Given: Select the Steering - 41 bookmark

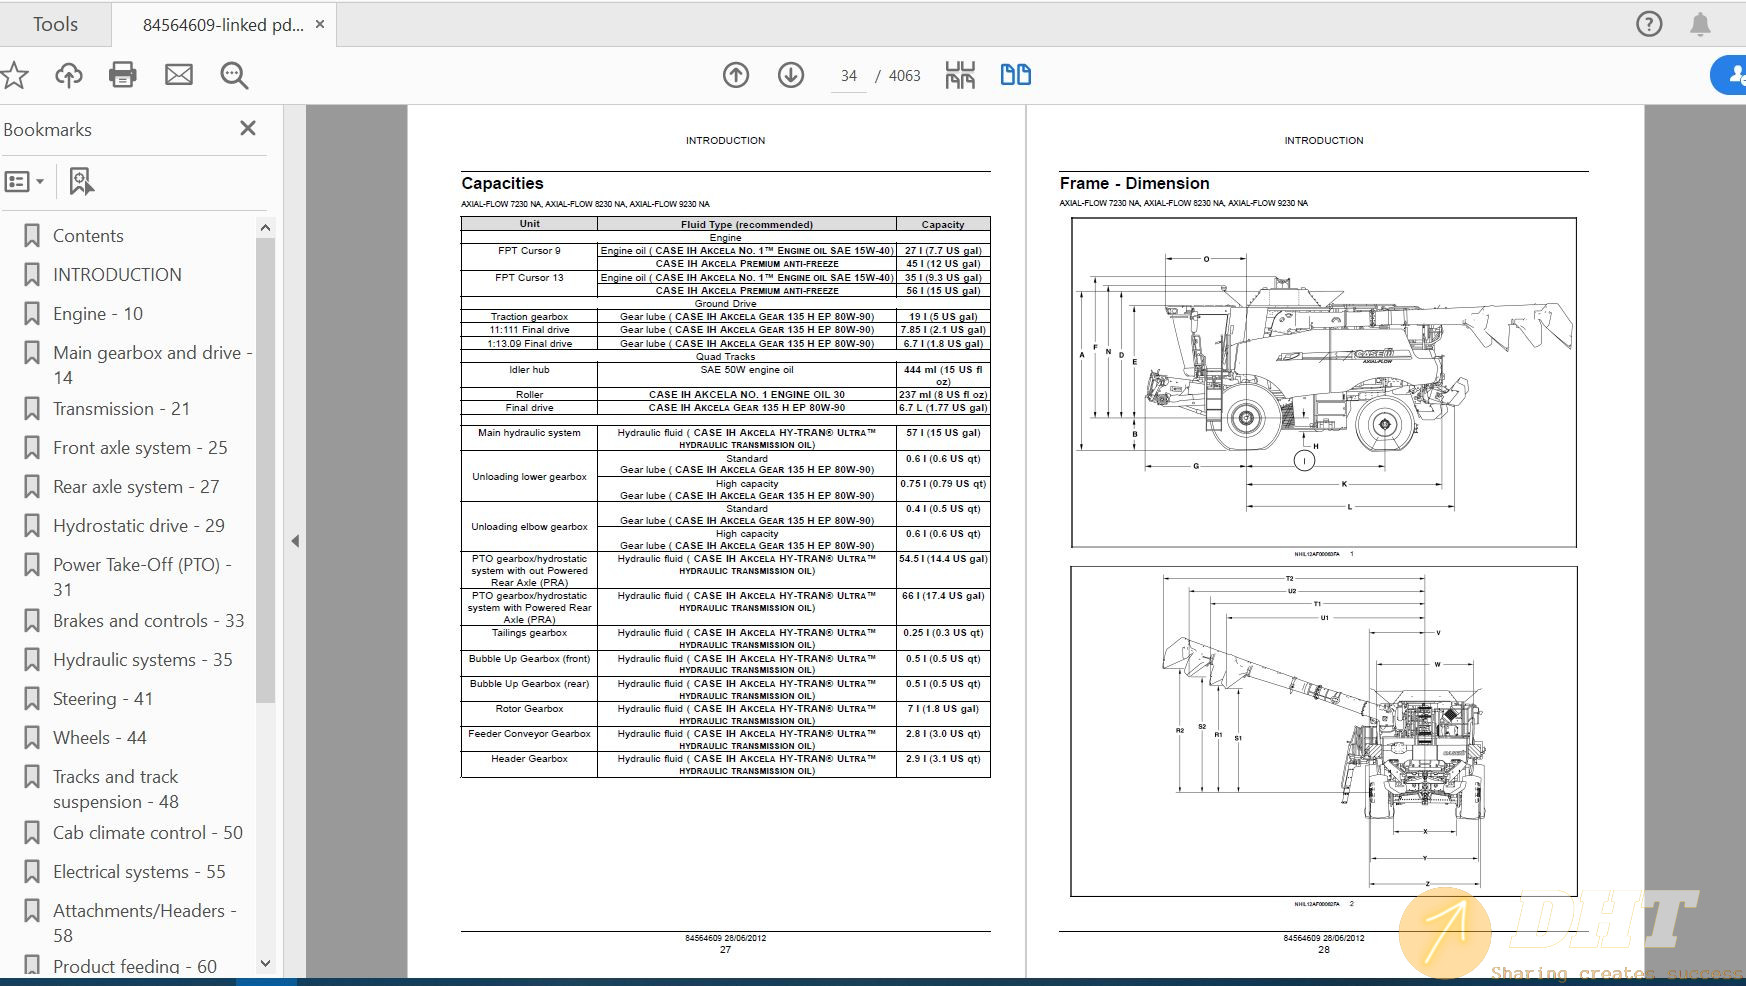Looking at the screenshot, I should point(103,699).
